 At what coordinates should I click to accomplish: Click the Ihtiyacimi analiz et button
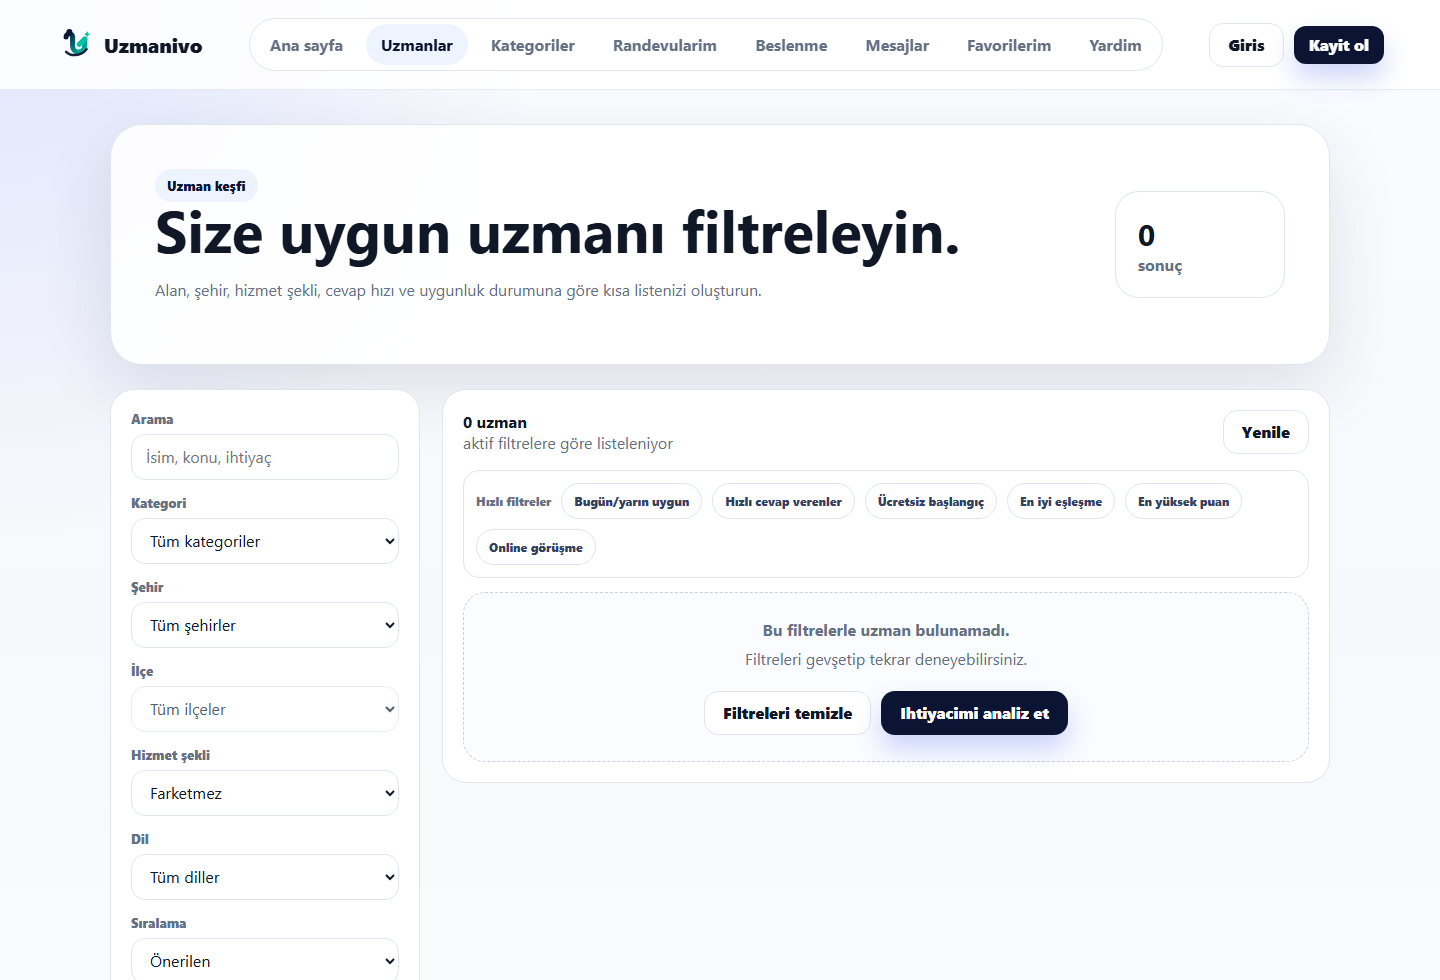coord(974,713)
